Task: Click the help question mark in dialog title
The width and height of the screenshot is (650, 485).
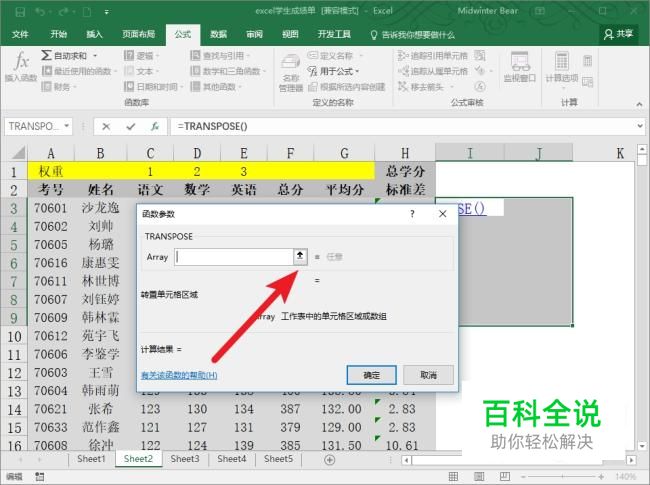Action: click(x=412, y=214)
